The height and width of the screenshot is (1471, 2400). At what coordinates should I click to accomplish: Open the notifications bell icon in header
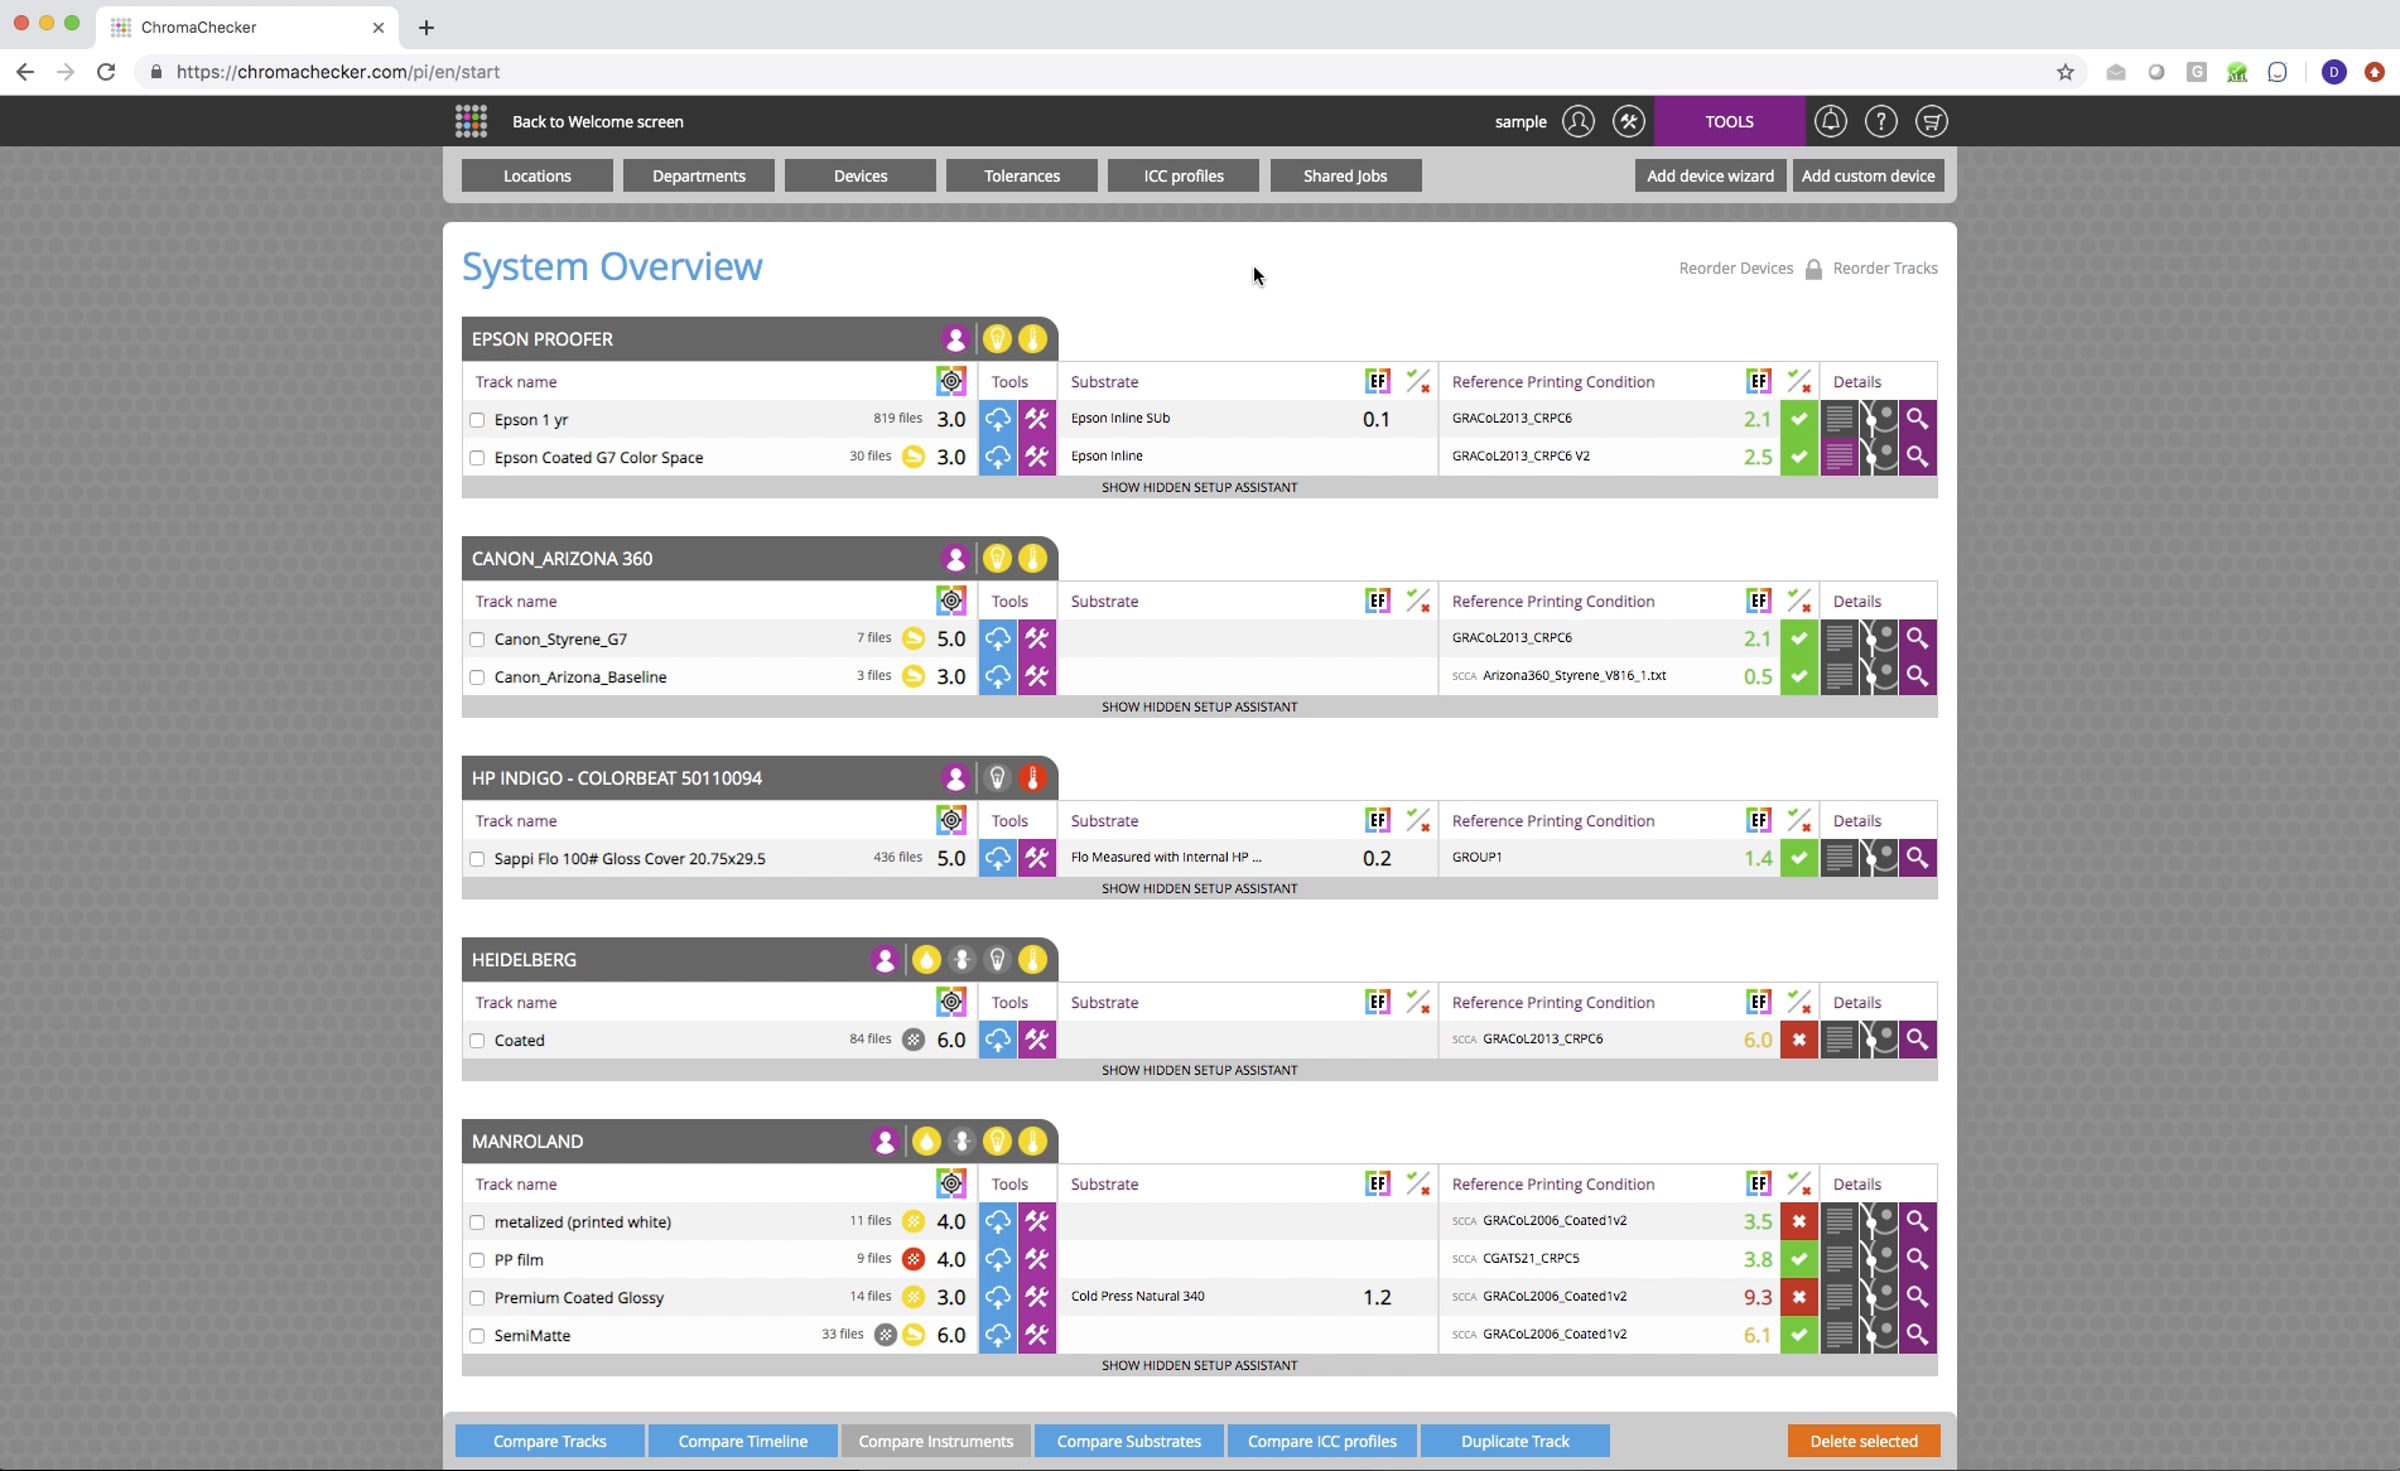point(1830,121)
